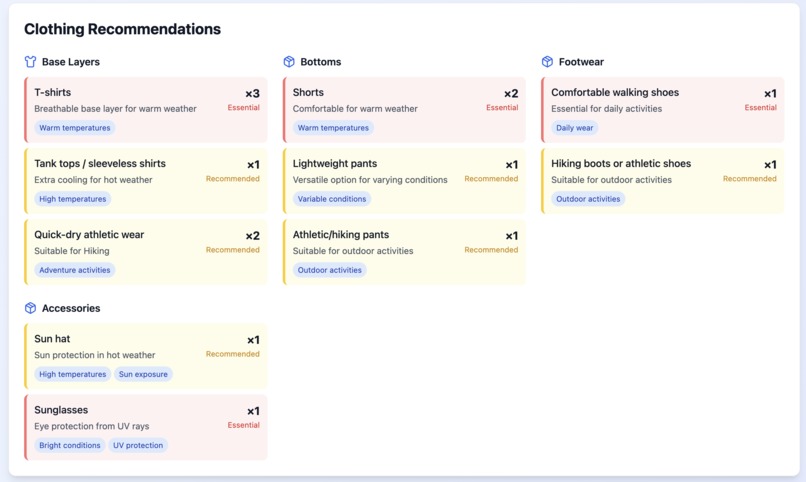Select the Lightweight pants title
This screenshot has width=806, height=482.
(335, 163)
